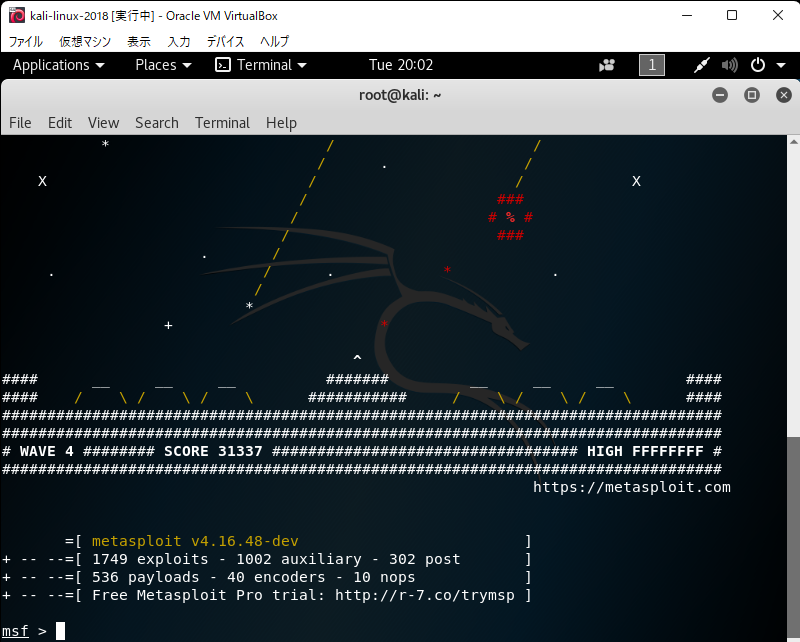Expand the Places dropdown in top panel
800x642 pixels.
tap(163, 65)
